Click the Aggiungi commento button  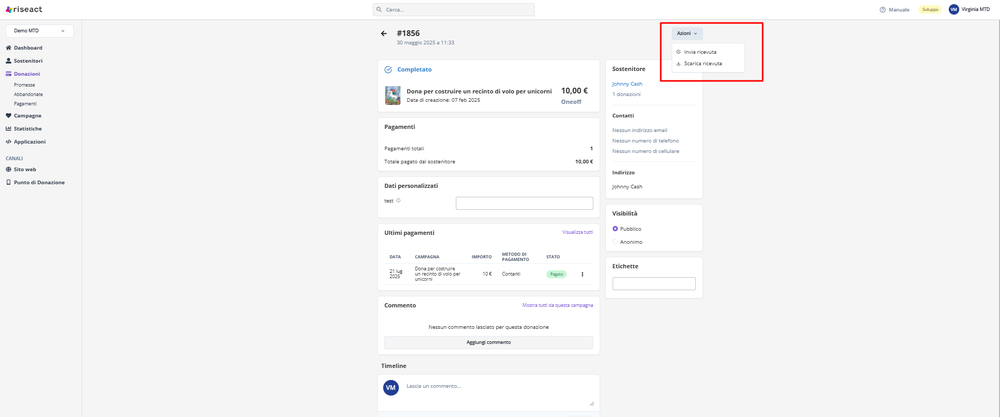tap(488, 342)
